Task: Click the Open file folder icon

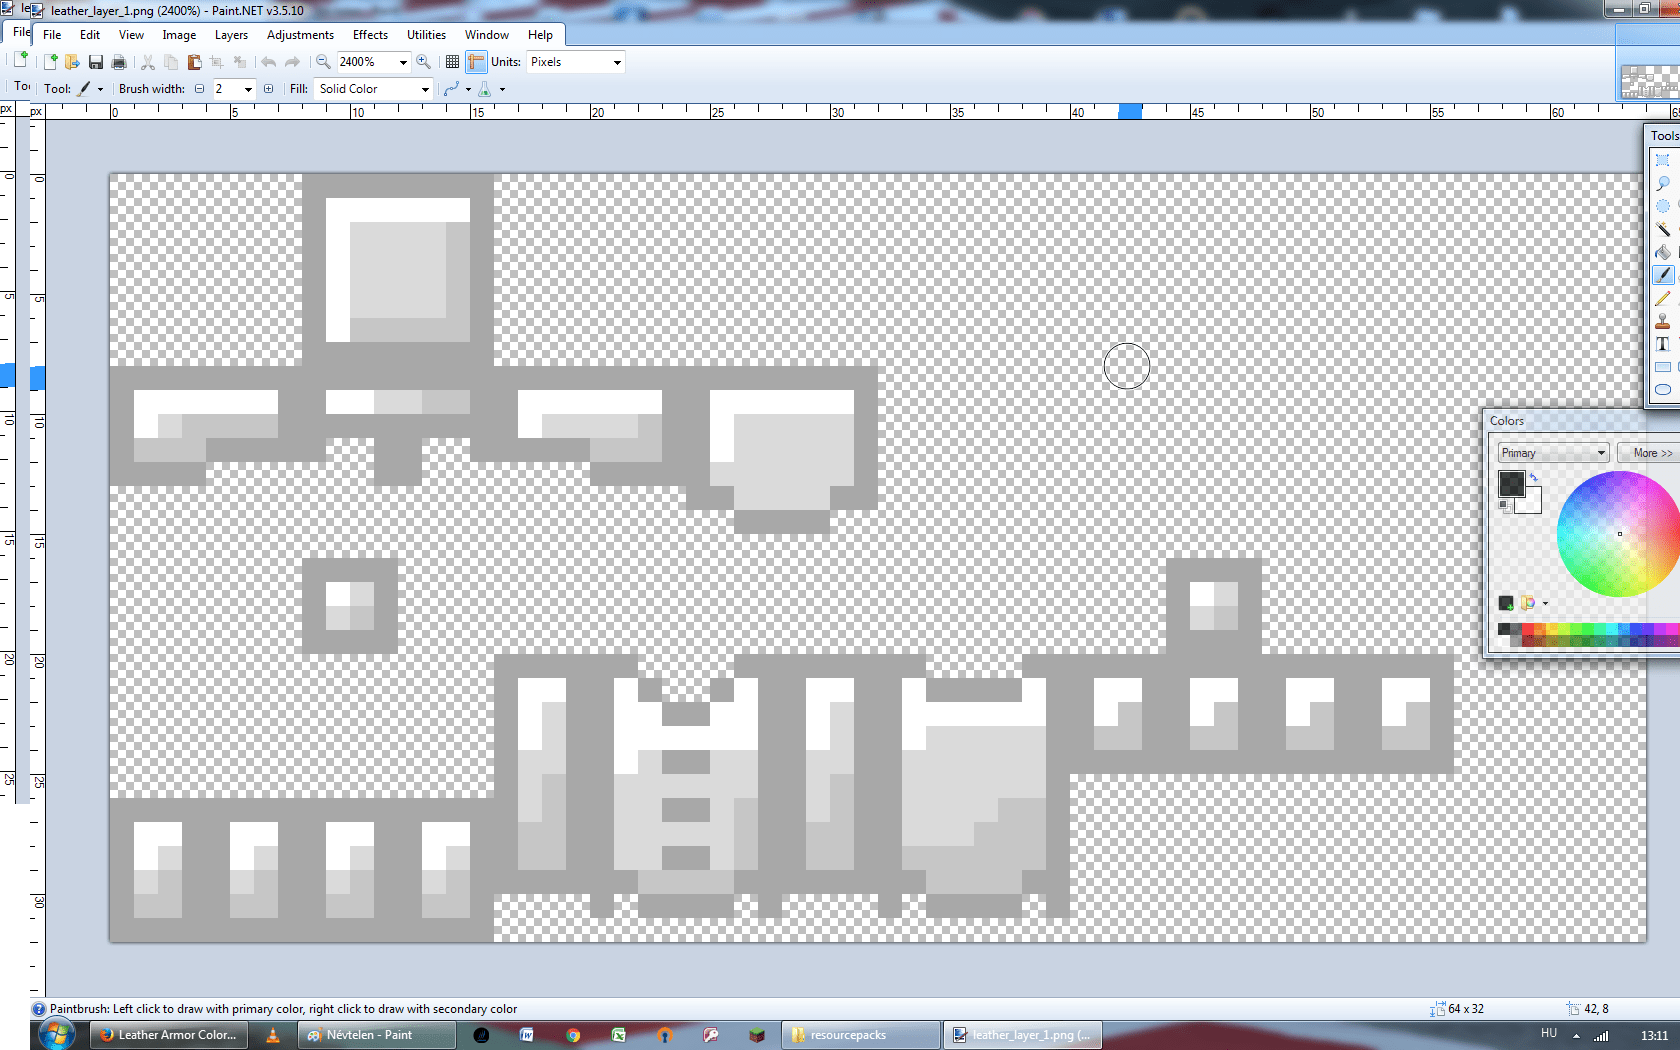Action: 72,62
